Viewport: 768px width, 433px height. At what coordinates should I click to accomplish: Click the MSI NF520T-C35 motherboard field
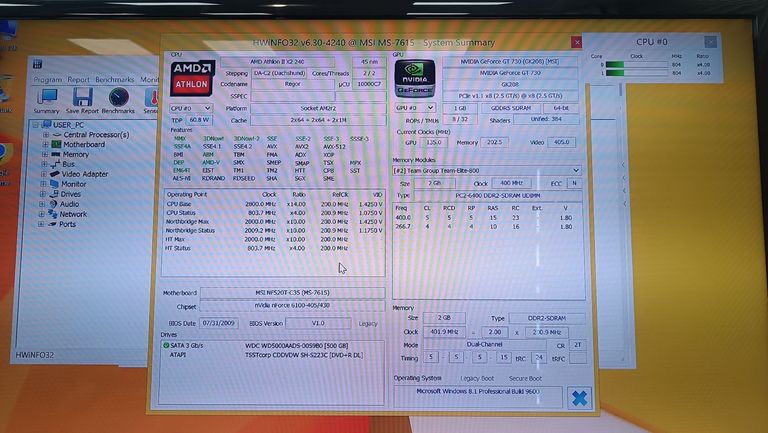click(292, 292)
